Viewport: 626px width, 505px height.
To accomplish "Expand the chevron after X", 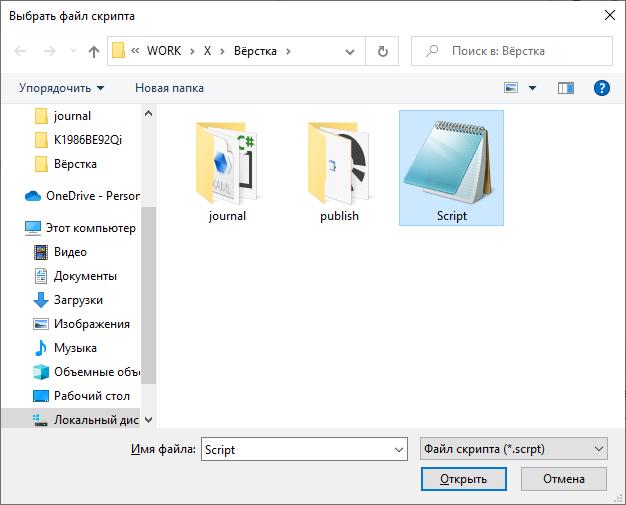I will (x=222, y=51).
